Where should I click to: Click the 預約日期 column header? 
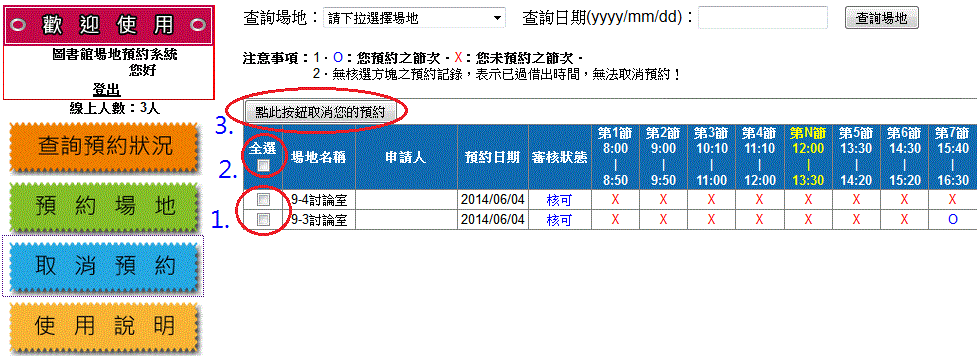(493, 157)
